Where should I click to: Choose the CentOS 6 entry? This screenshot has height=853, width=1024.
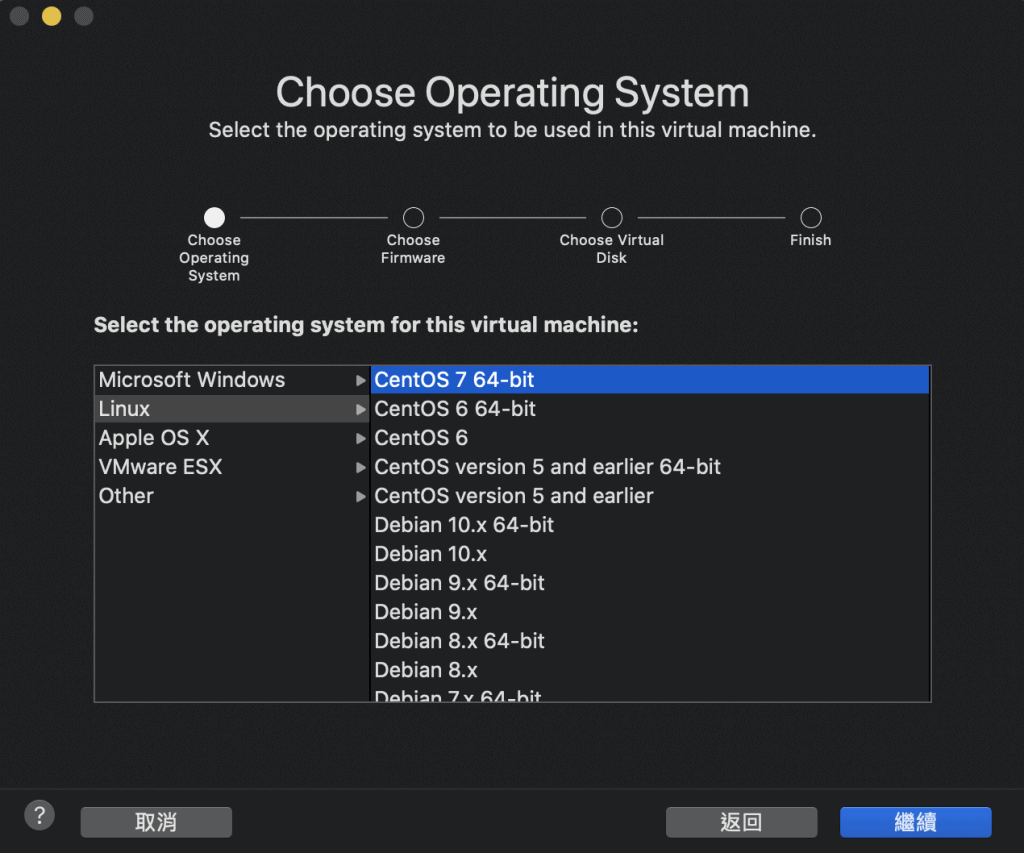650,438
